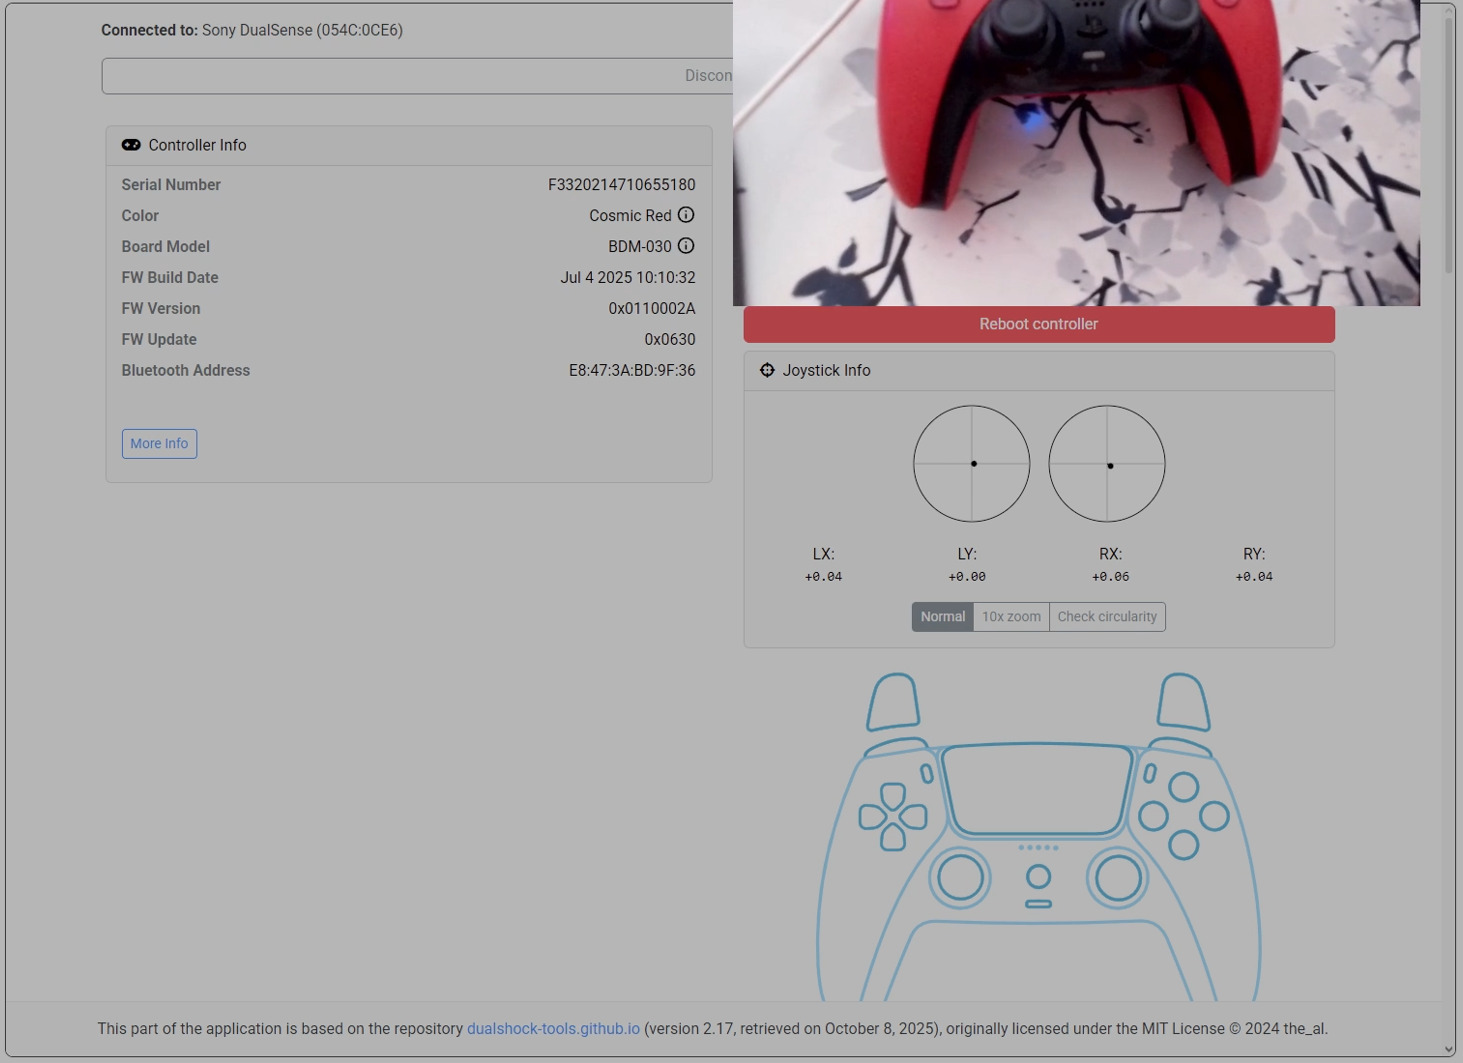Click the FW Build Date value Jul 4 2025

(x=628, y=278)
